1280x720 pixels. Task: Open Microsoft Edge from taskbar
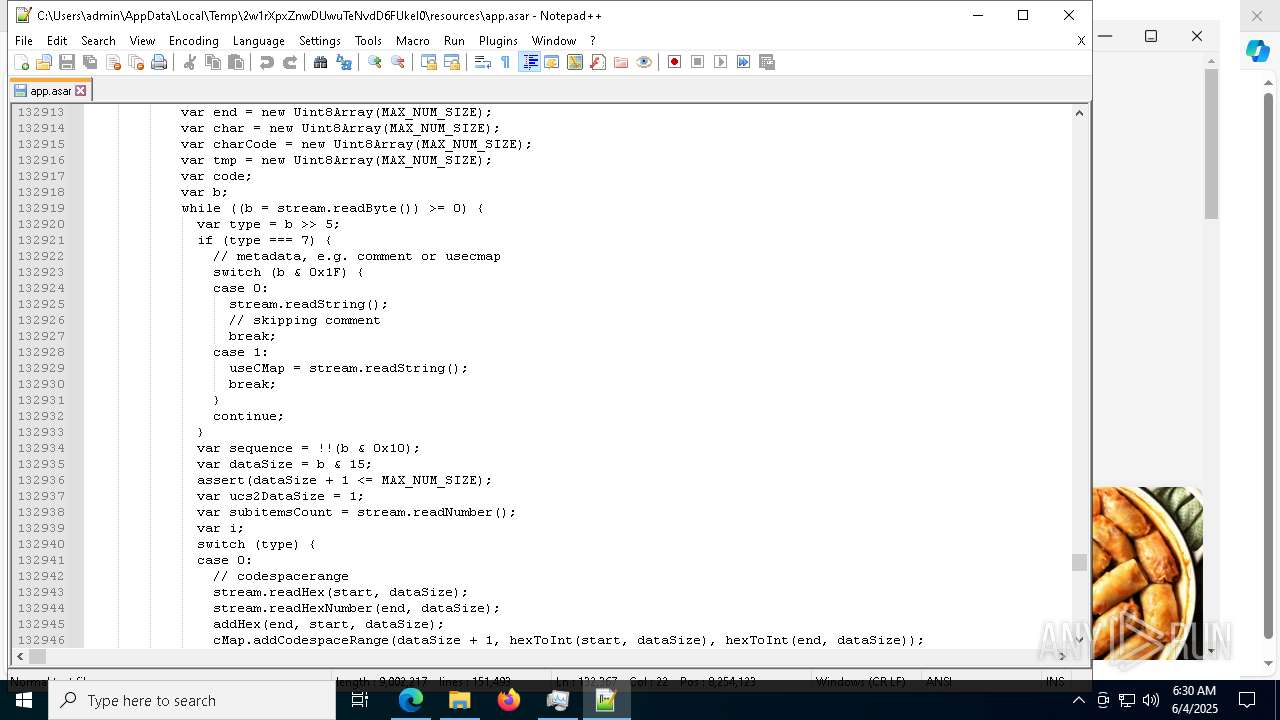click(x=411, y=700)
